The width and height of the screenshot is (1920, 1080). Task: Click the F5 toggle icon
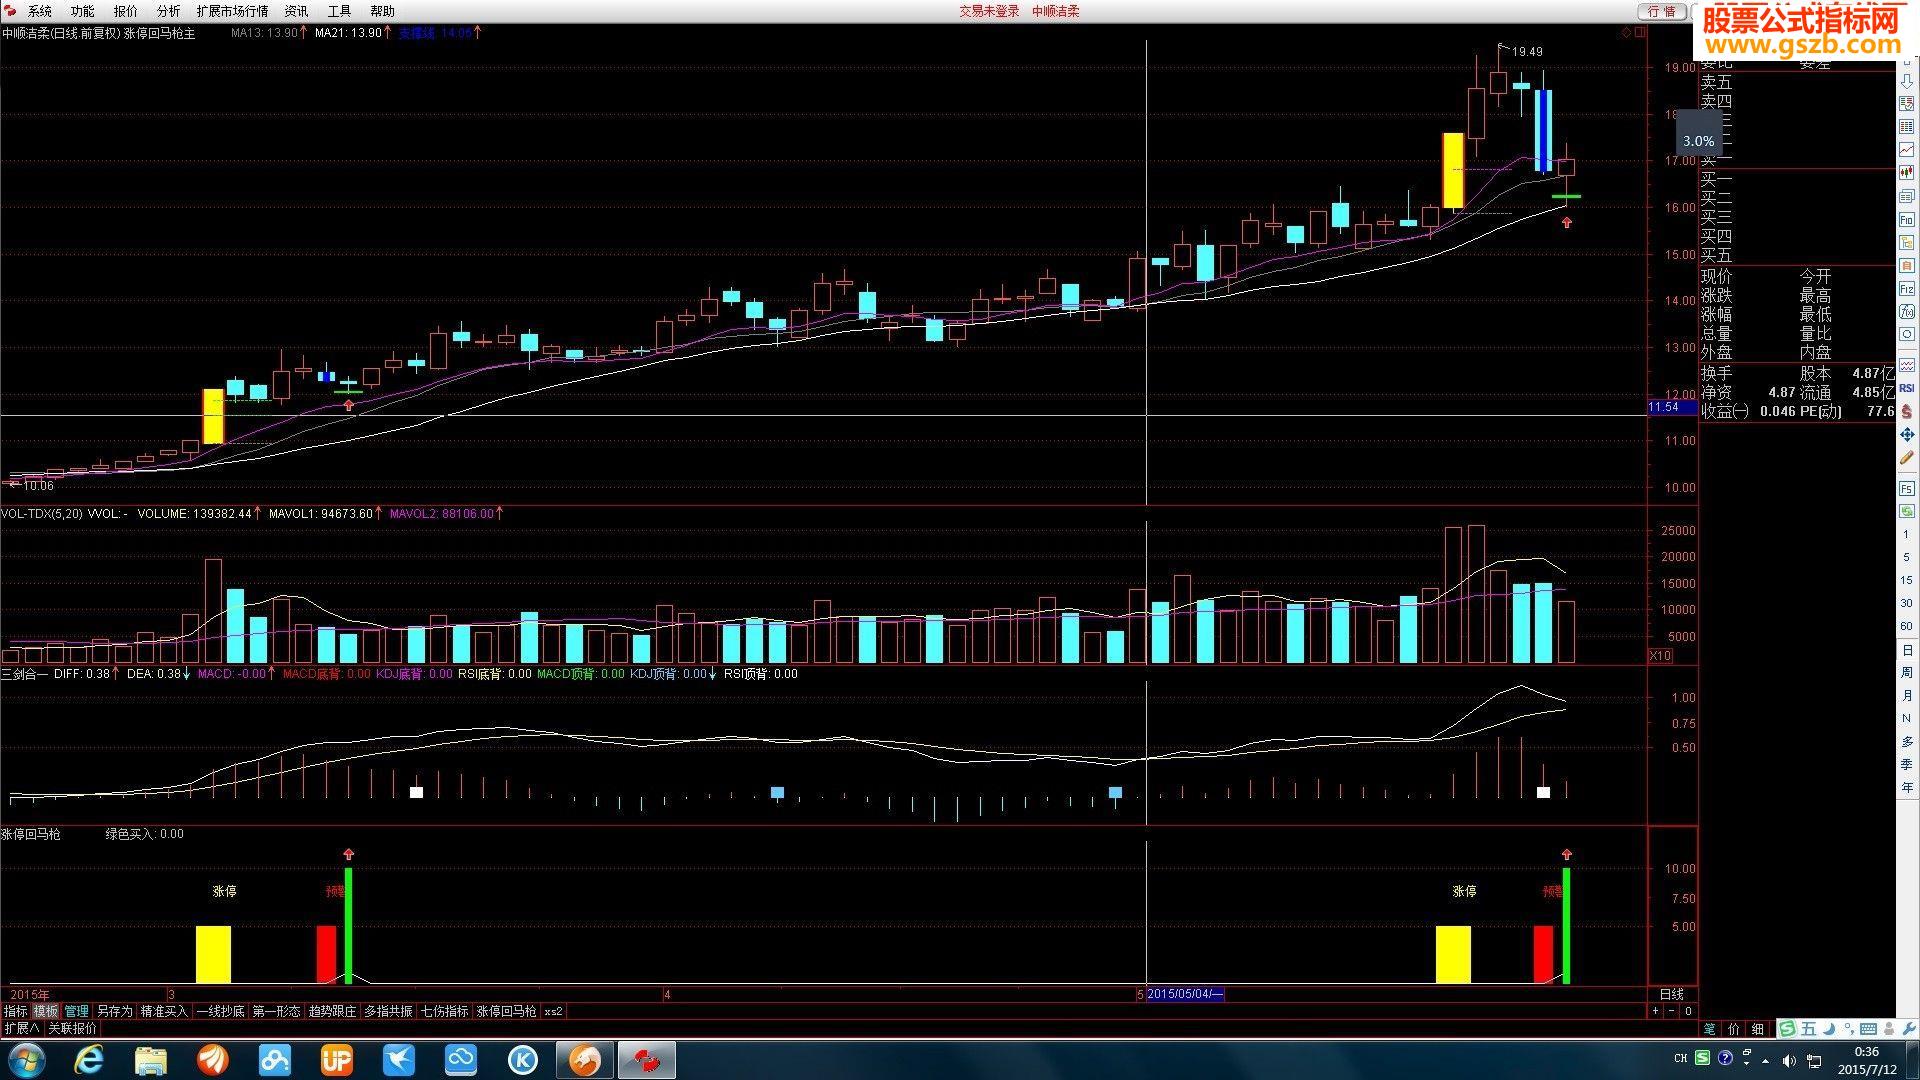(x=1907, y=488)
